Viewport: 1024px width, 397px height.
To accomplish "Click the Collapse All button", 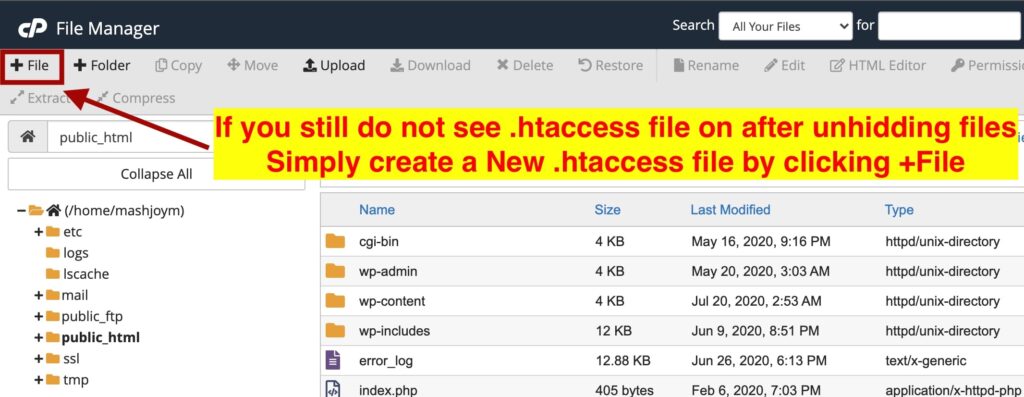I will 157,174.
